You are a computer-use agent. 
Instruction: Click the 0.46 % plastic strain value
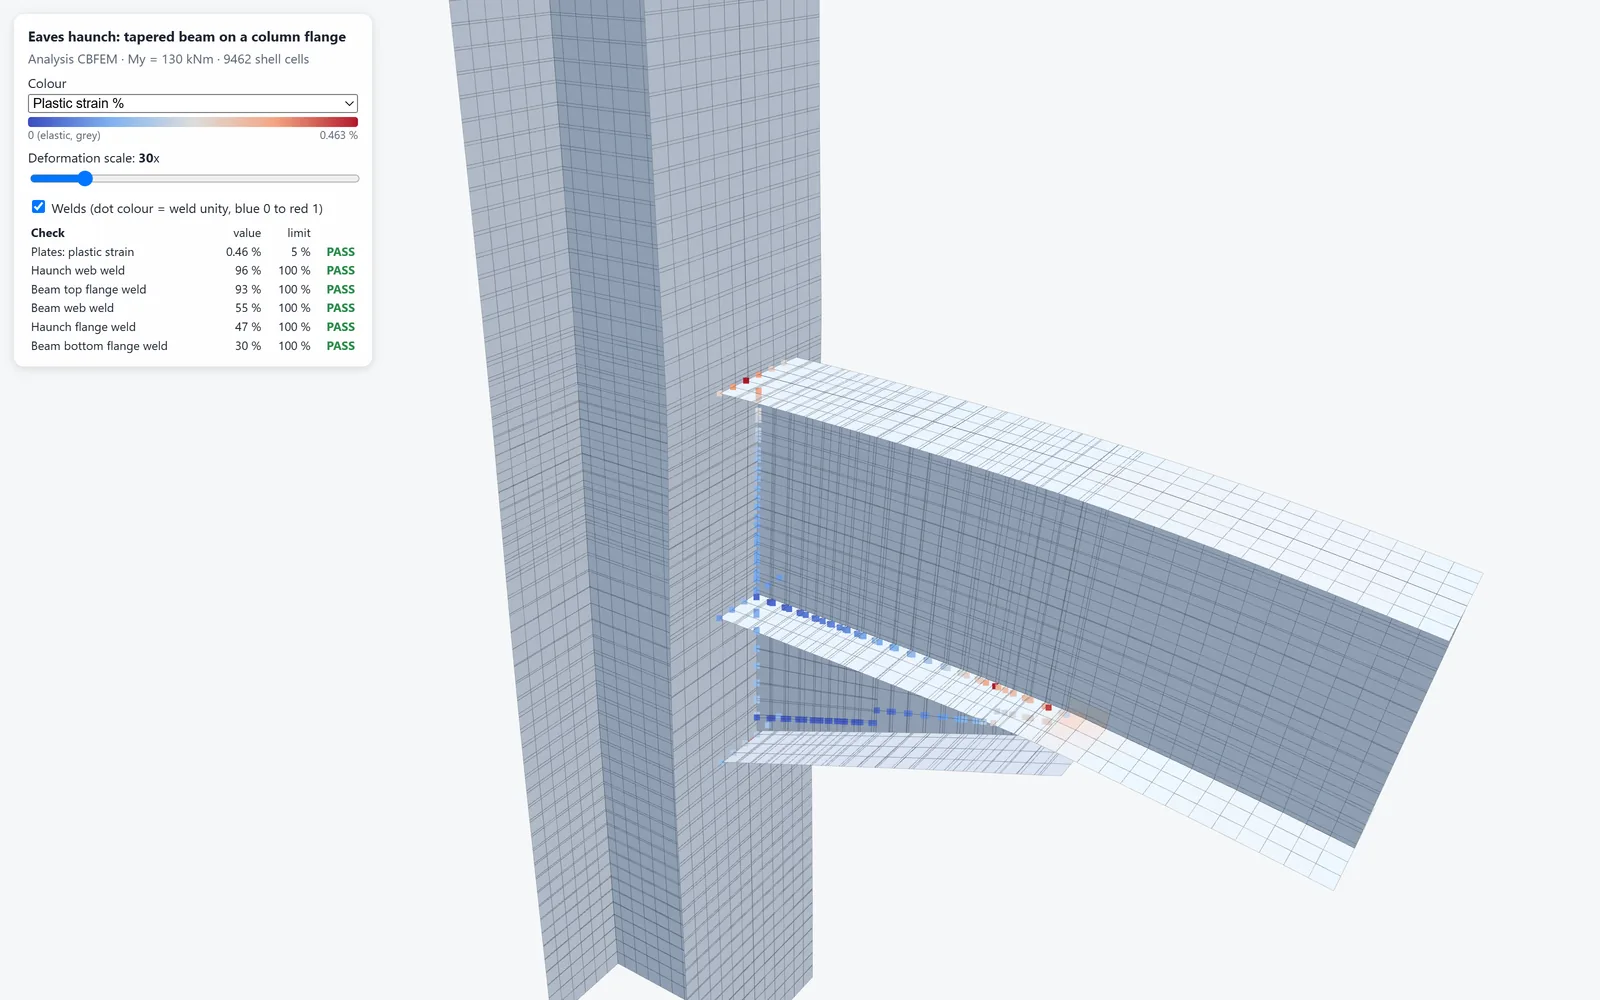coord(243,252)
